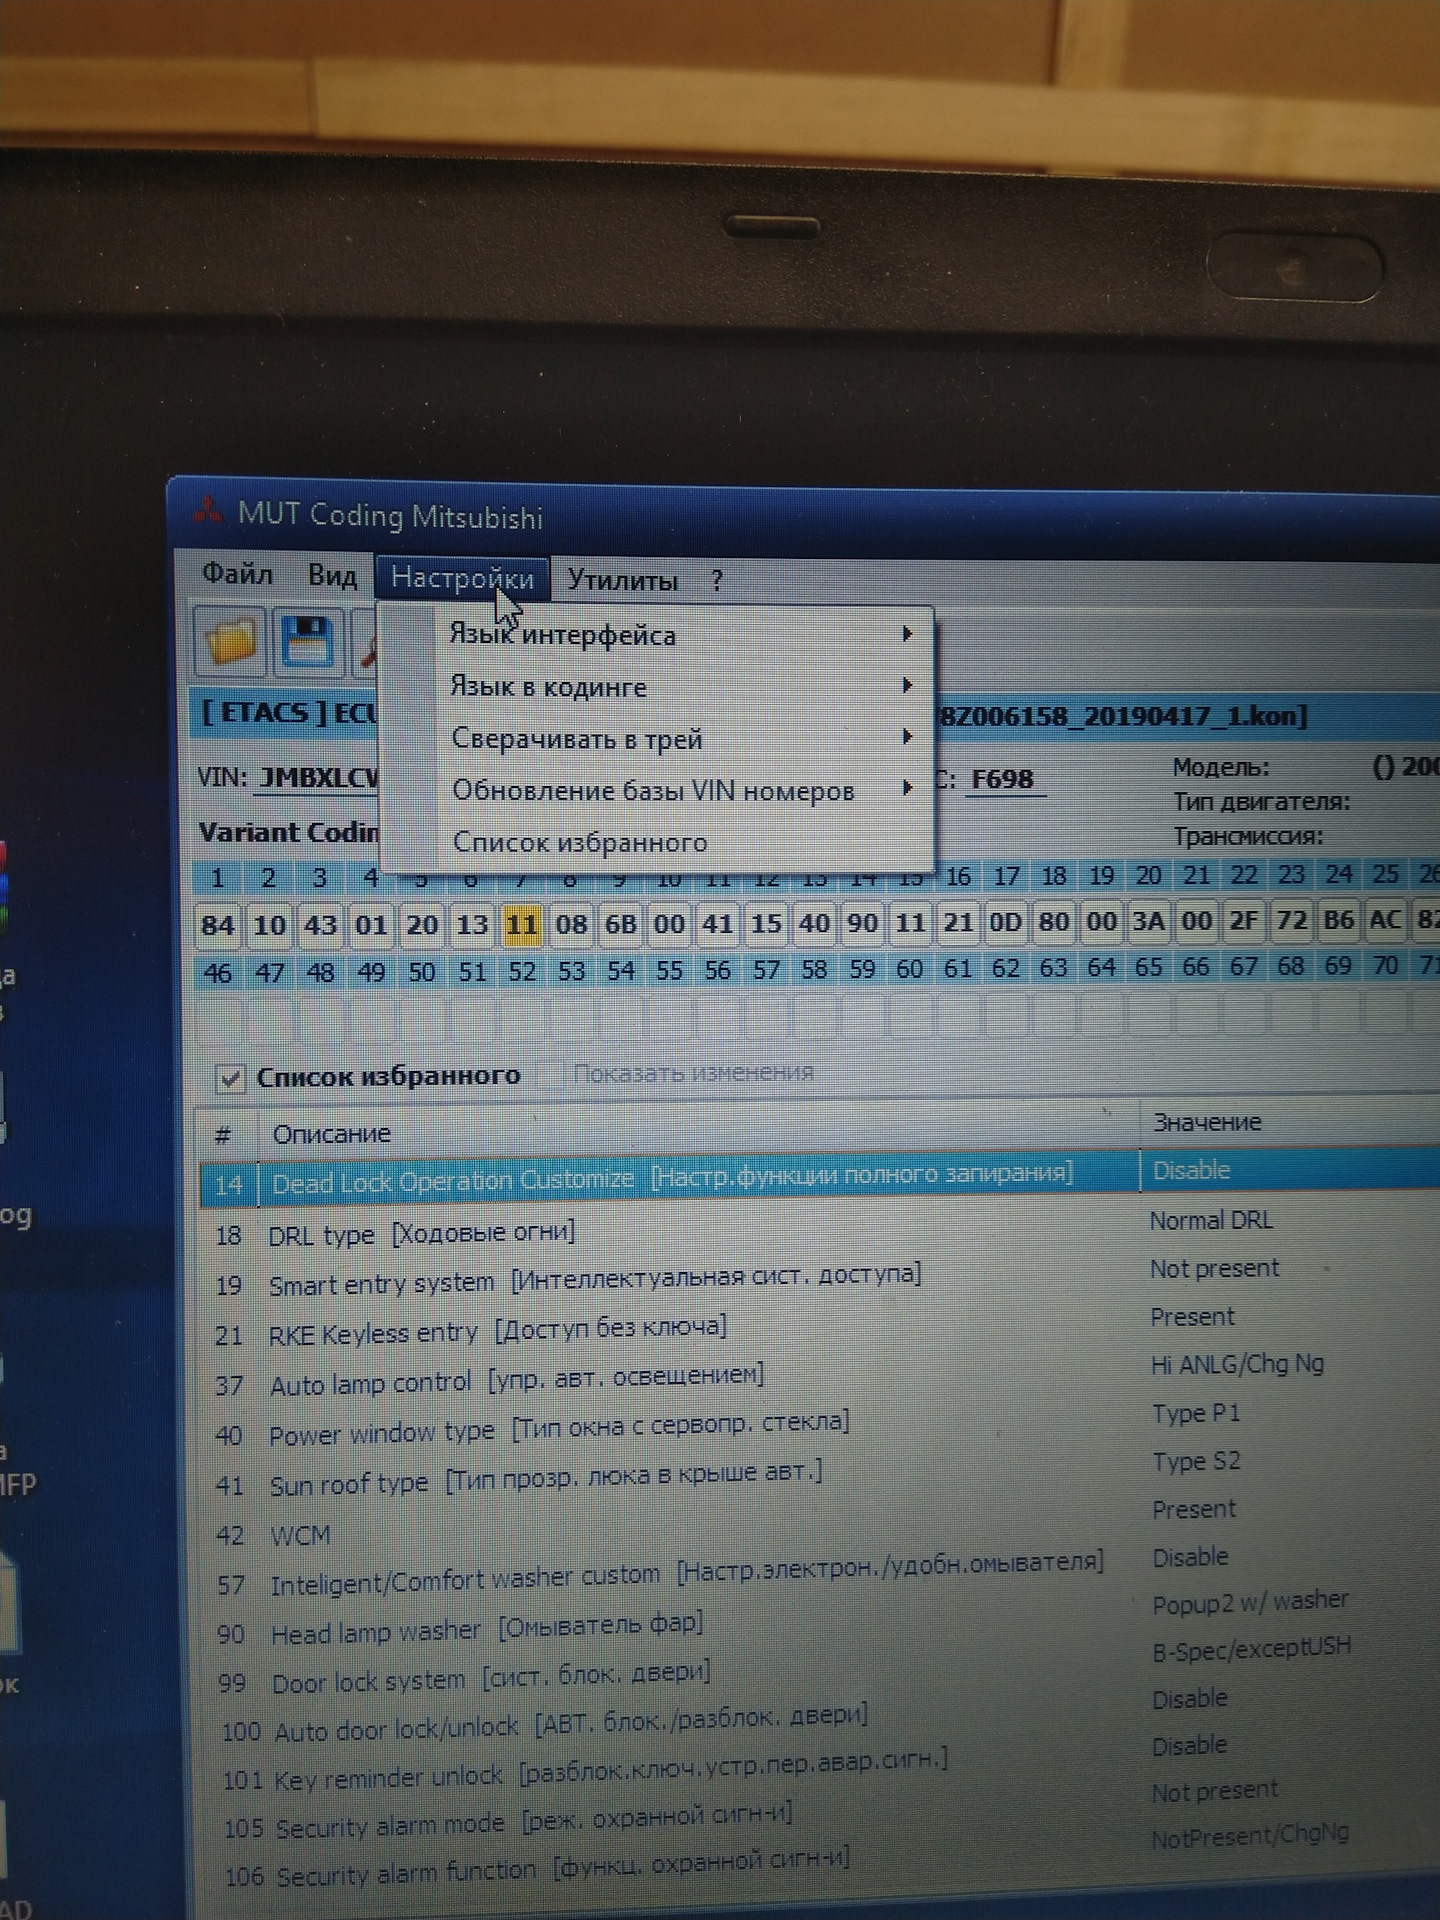Click the Type P1 value
Image resolution: width=1440 pixels, height=1920 pixels.
[x=1196, y=1413]
